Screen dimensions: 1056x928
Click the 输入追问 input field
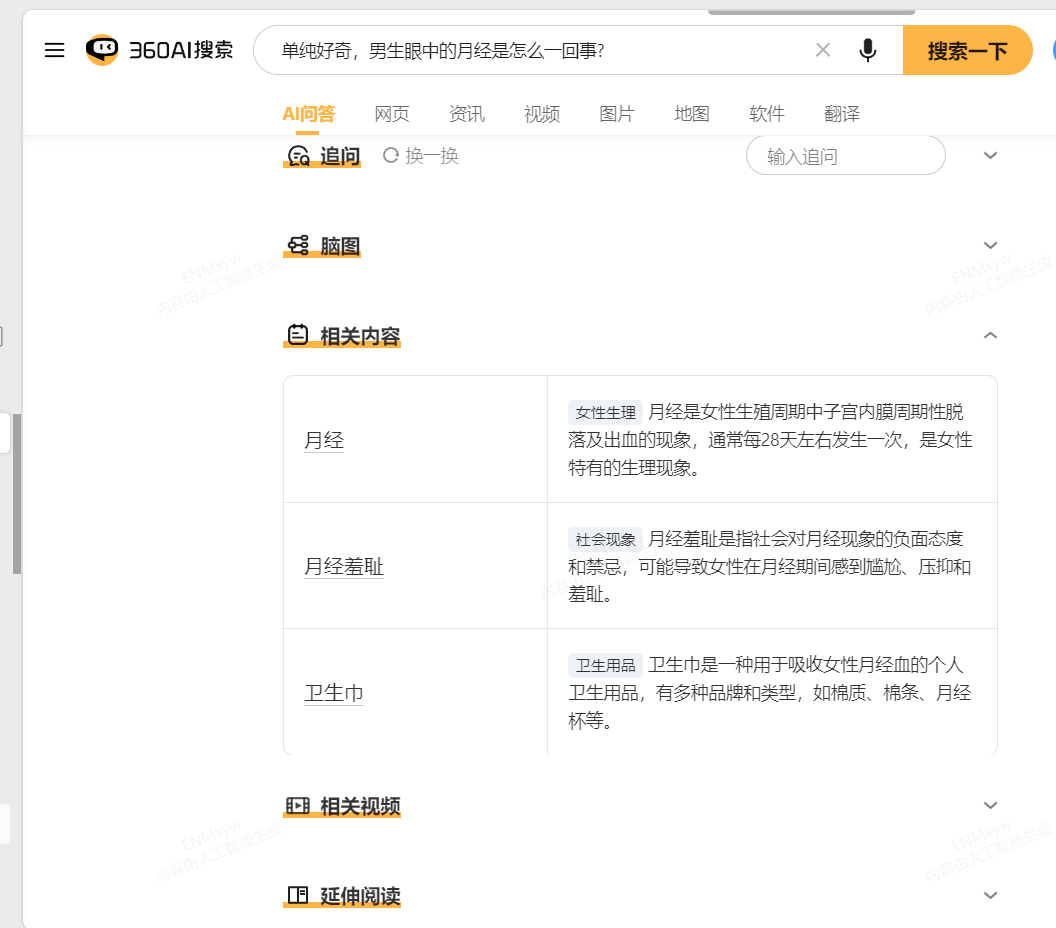tap(845, 156)
